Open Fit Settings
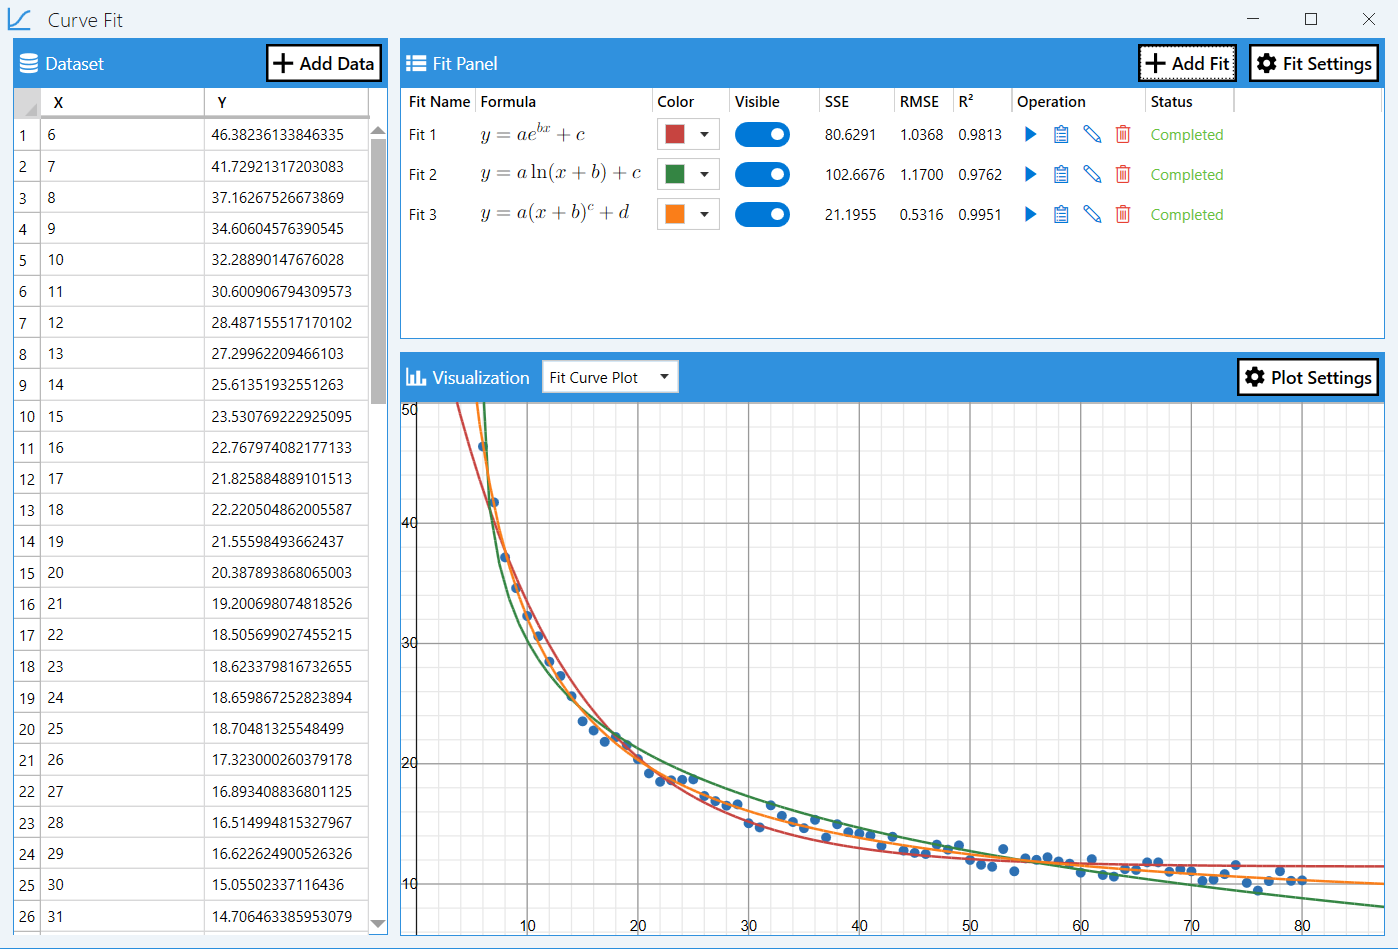 pyautogui.click(x=1313, y=62)
